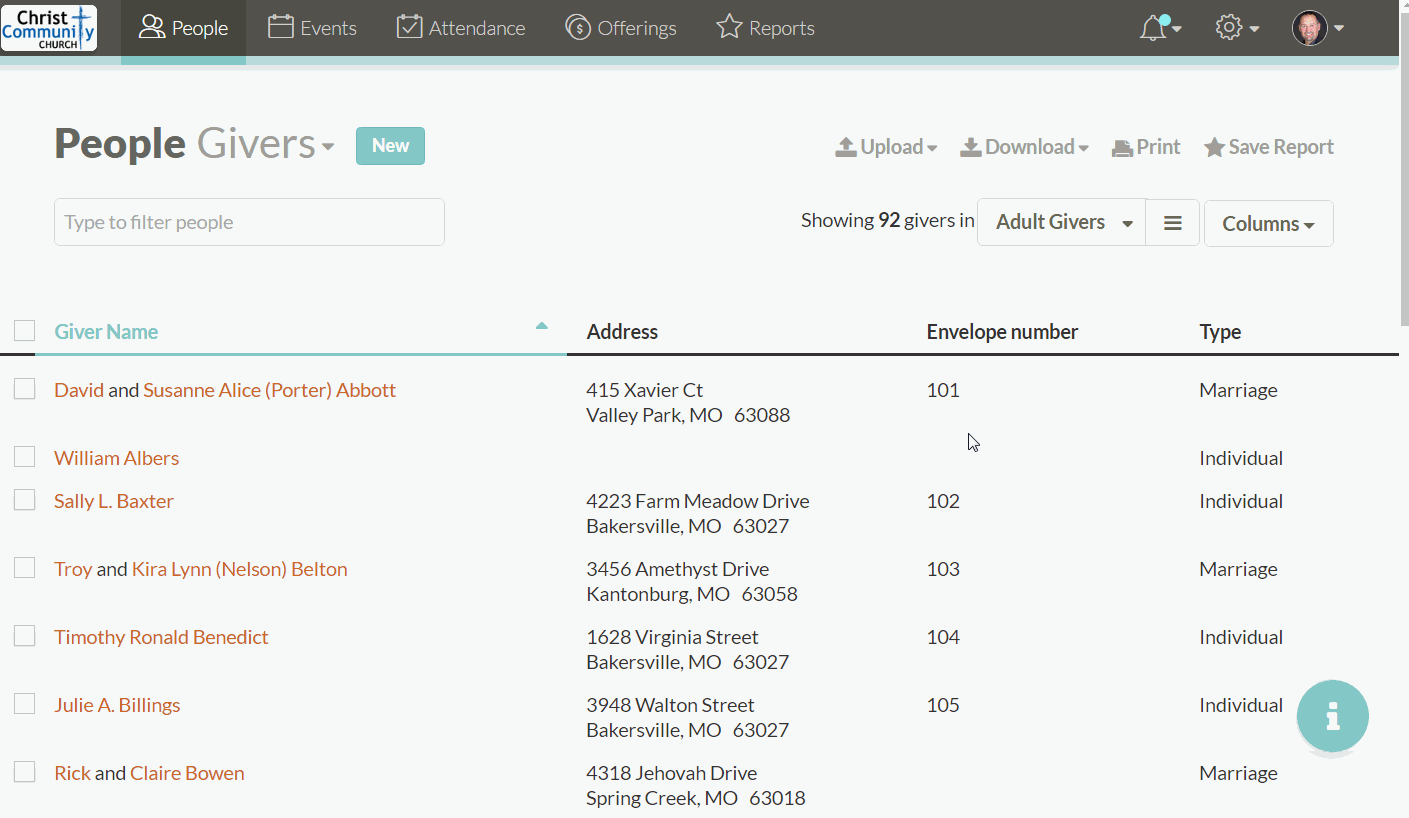Open the Print icon
Image resolution: width=1409 pixels, height=818 pixels.
click(x=1120, y=146)
